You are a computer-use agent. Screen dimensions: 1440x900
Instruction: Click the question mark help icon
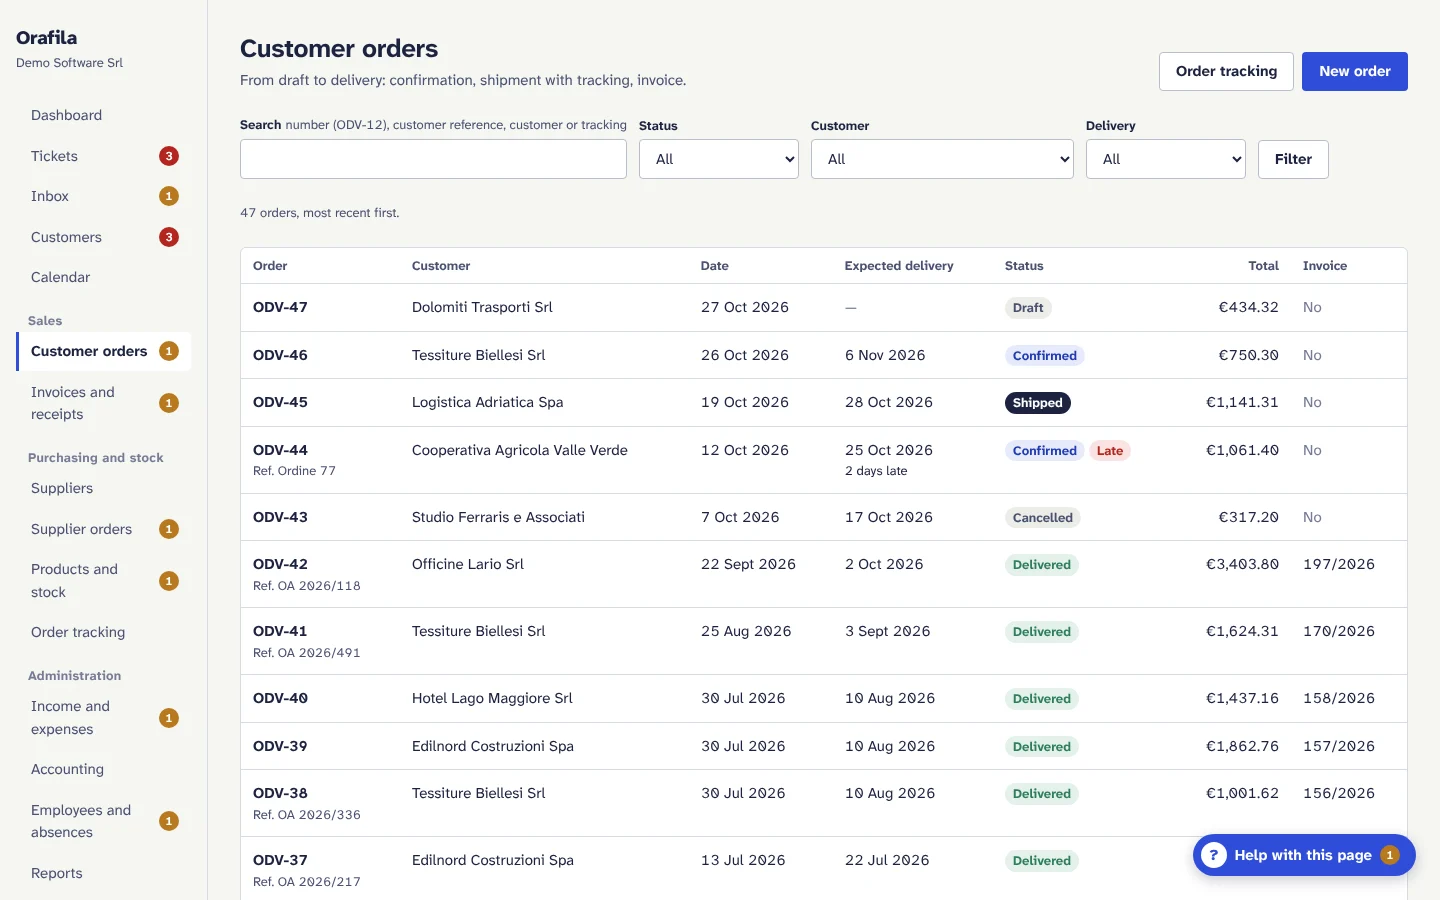coord(1213,855)
